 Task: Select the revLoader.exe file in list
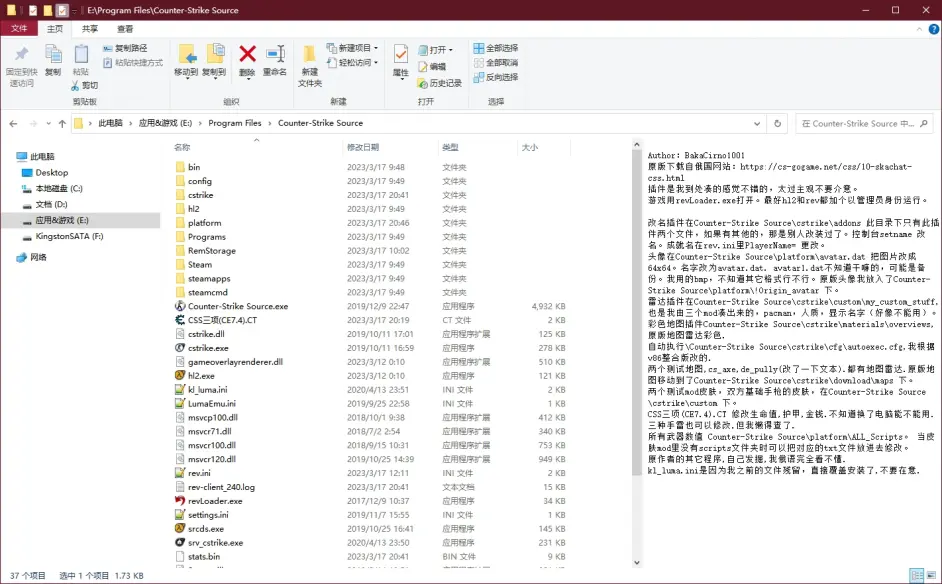(x=215, y=501)
